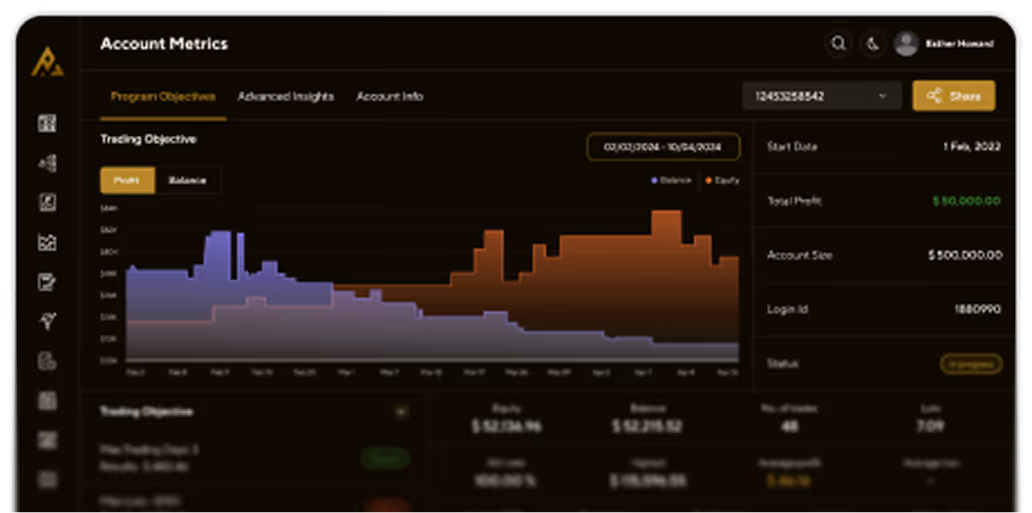Switch the chart to Balance view
1032x513 pixels.
[187, 180]
